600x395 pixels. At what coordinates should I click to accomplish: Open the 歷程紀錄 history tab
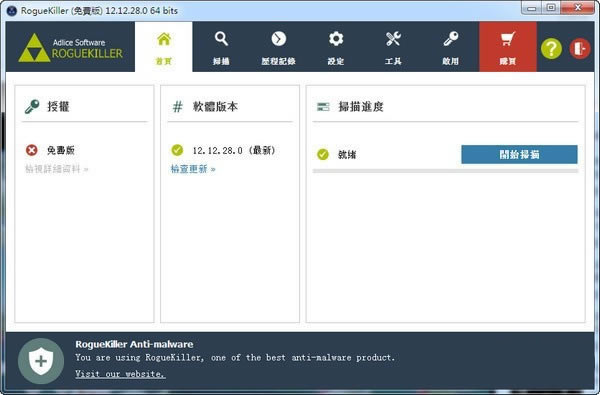279,47
